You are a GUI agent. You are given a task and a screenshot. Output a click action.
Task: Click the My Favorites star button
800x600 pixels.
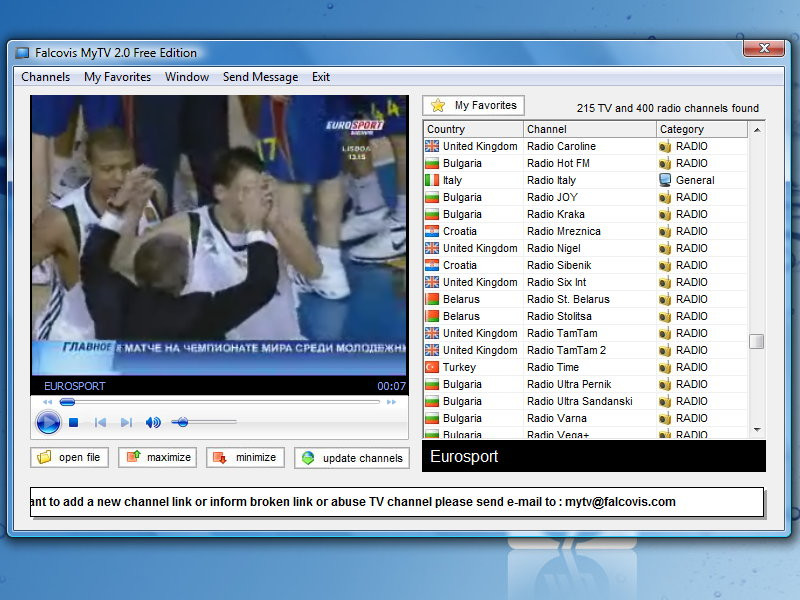point(473,106)
